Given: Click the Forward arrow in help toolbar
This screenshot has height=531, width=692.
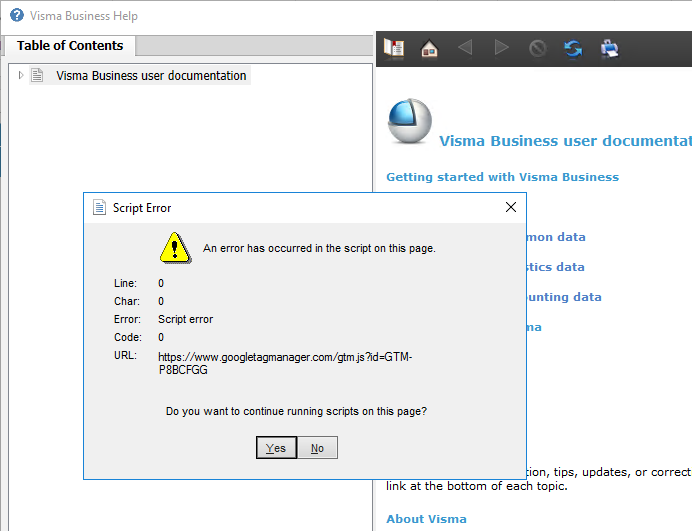Looking at the screenshot, I should point(501,48).
